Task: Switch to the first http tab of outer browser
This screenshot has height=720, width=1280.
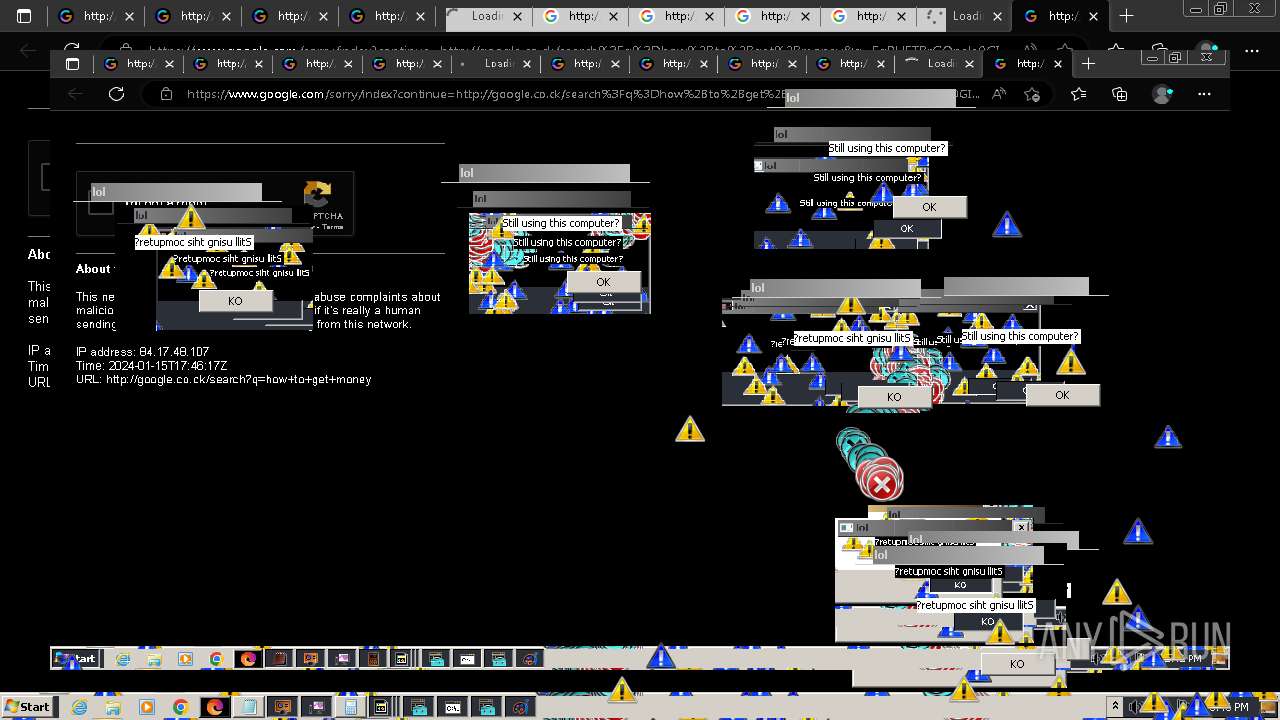Action: (x=98, y=16)
